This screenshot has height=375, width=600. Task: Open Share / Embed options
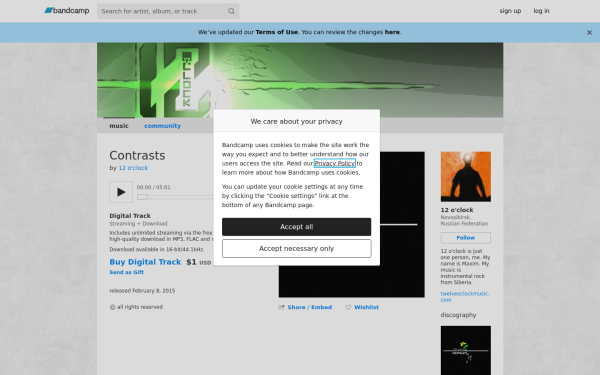pos(310,307)
